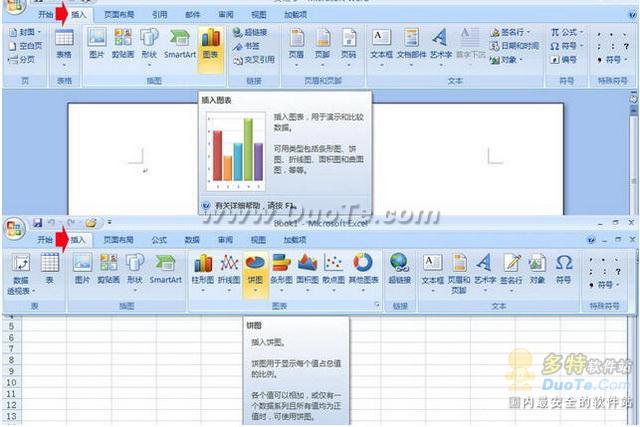Insert Picture in Excel ribbon

tap(82, 269)
